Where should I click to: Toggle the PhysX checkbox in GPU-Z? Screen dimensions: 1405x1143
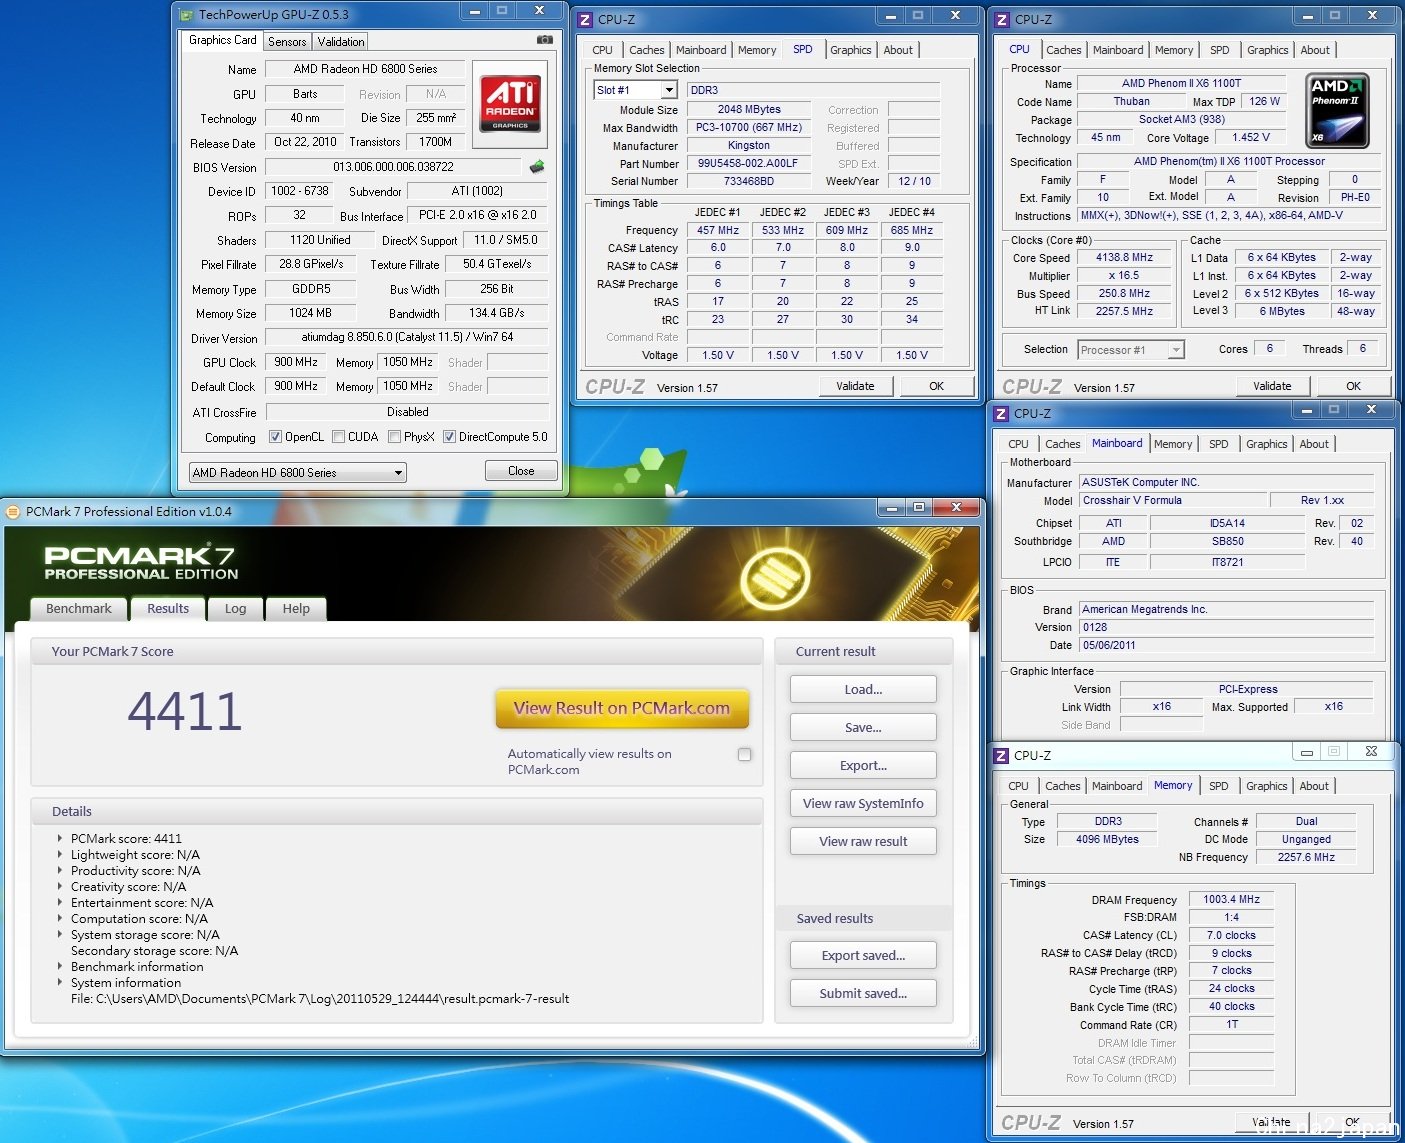point(395,437)
